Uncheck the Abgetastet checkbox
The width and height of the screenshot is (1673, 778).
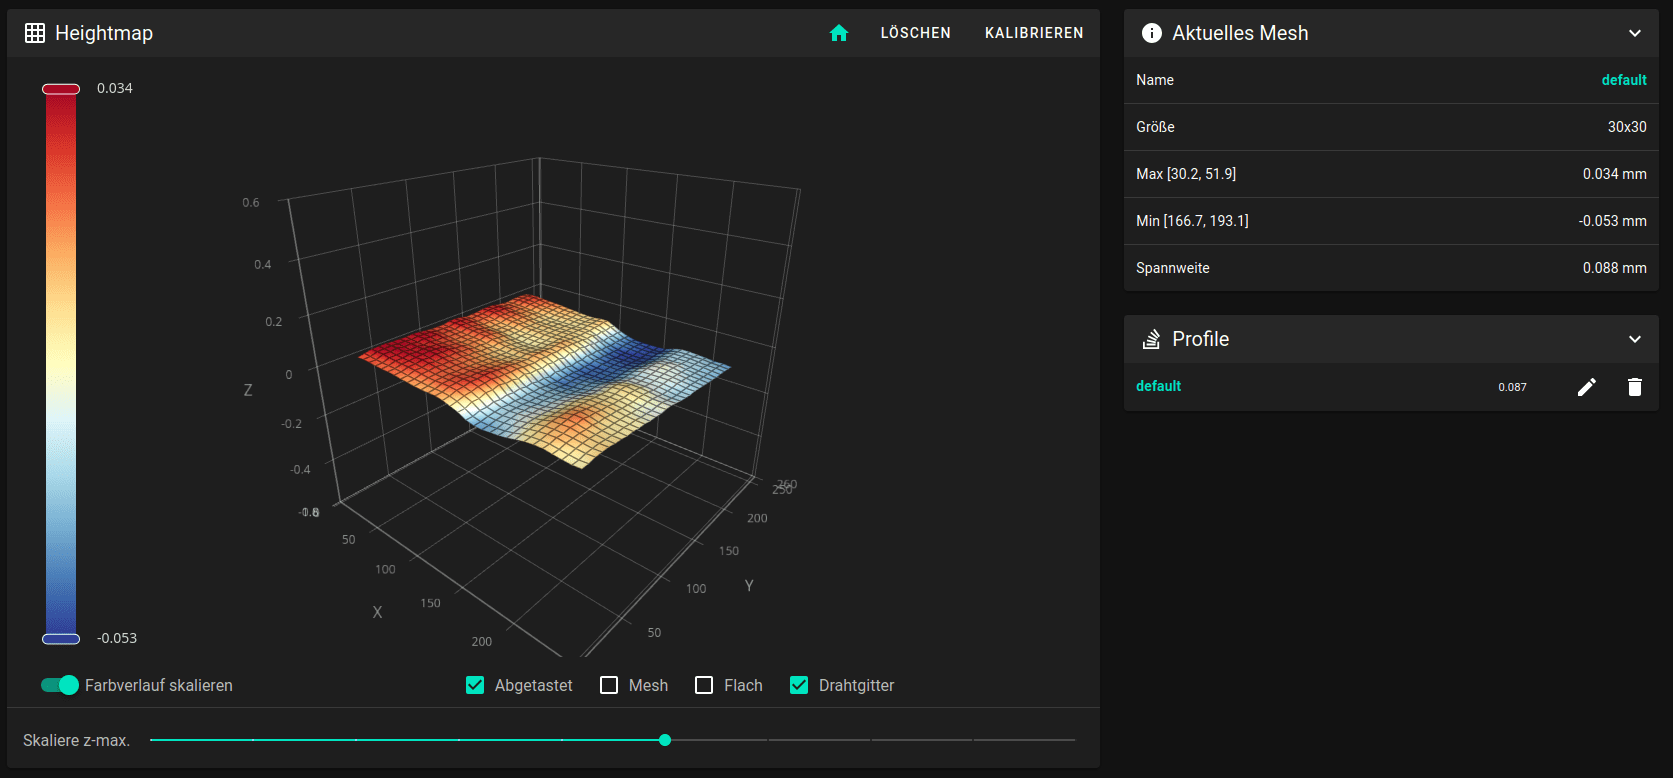tap(475, 685)
